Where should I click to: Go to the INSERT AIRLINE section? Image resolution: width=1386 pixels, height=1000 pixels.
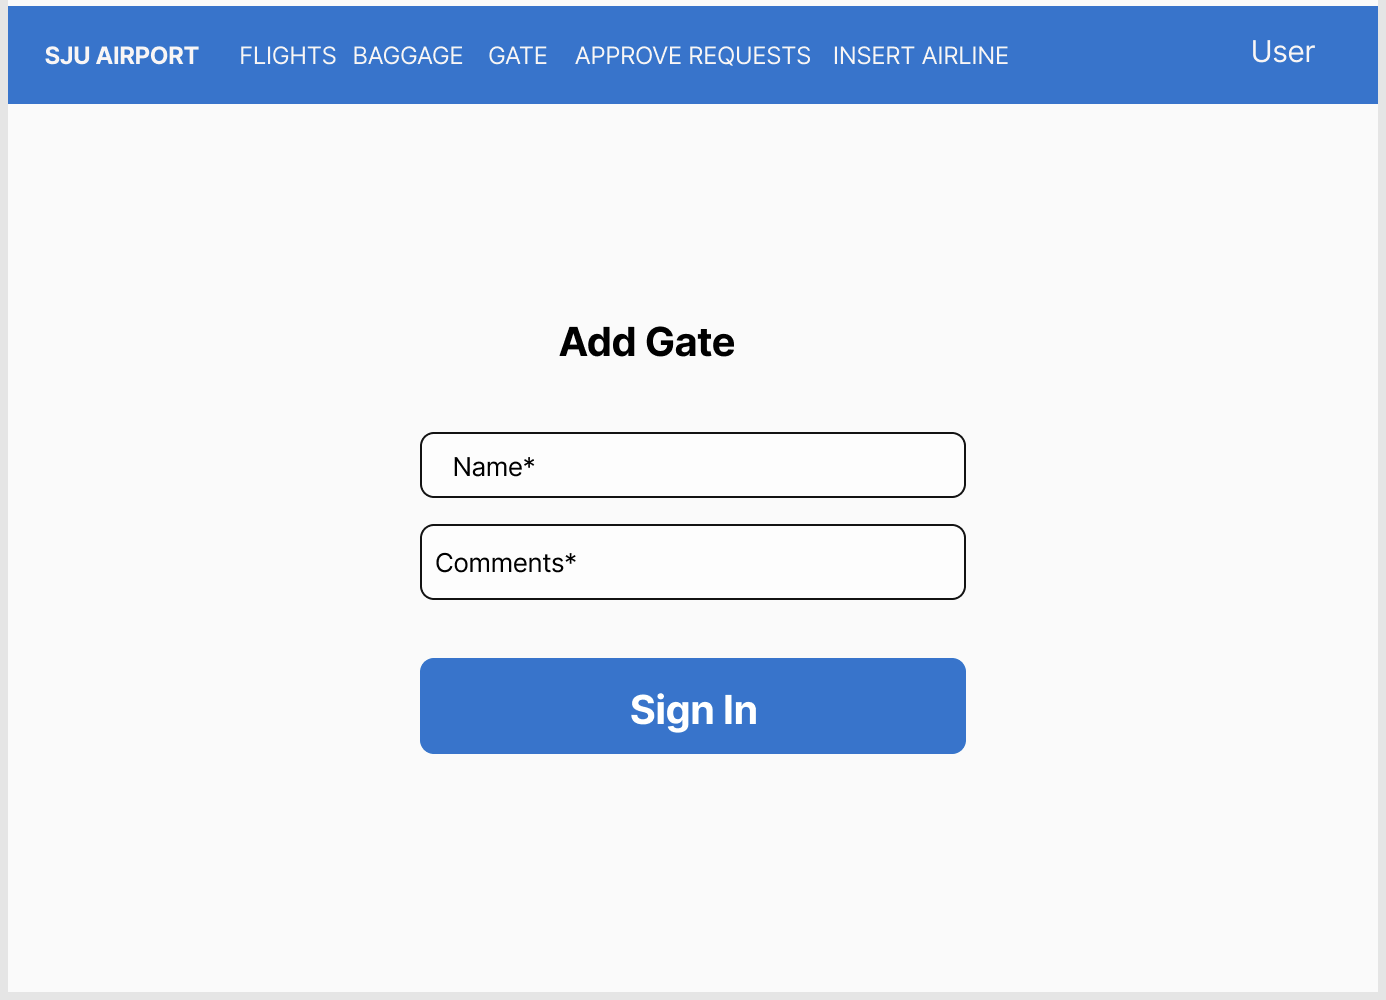click(921, 55)
